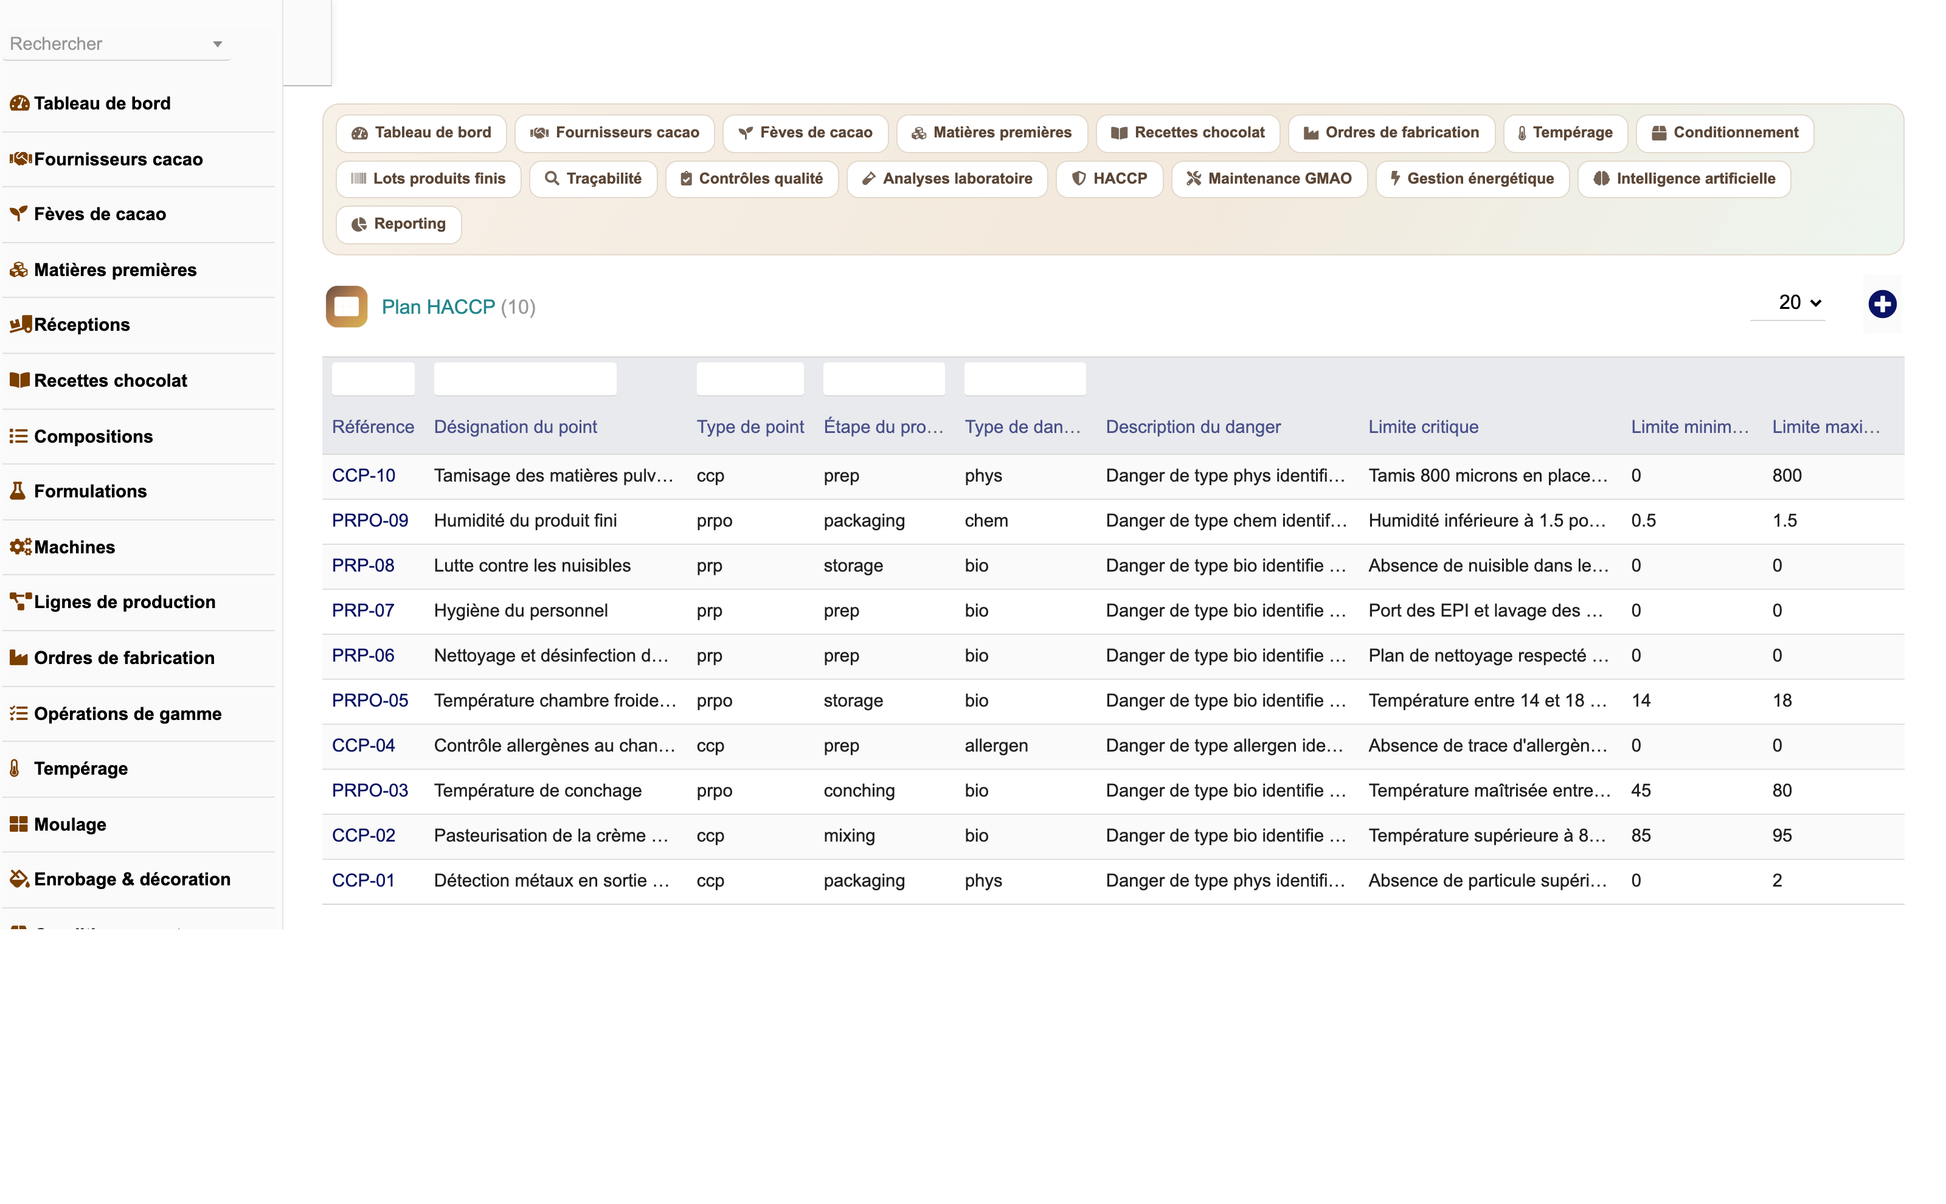Click the Désignation du point filter field
This screenshot has width=1946, height=1204.
click(525, 379)
